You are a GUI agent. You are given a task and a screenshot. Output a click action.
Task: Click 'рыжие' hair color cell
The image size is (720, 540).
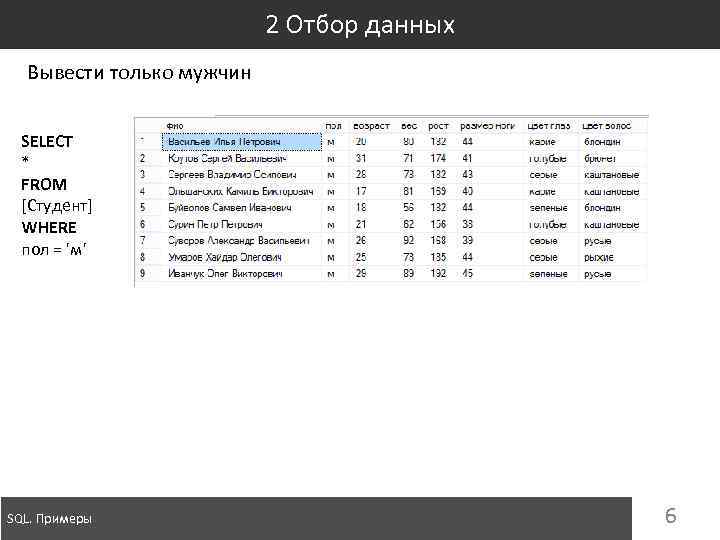click(599, 257)
